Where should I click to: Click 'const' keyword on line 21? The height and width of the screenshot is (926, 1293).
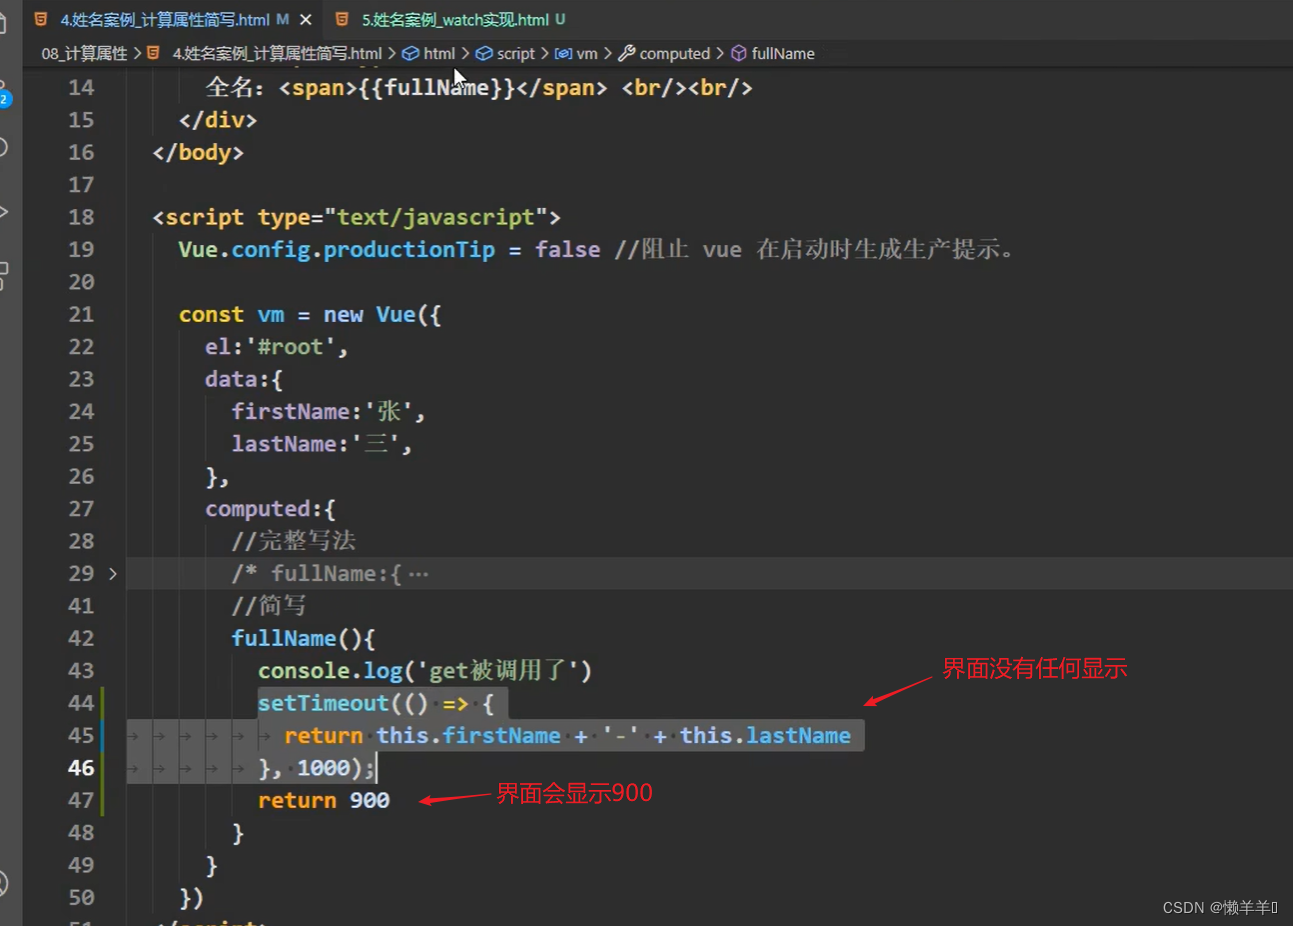(211, 314)
